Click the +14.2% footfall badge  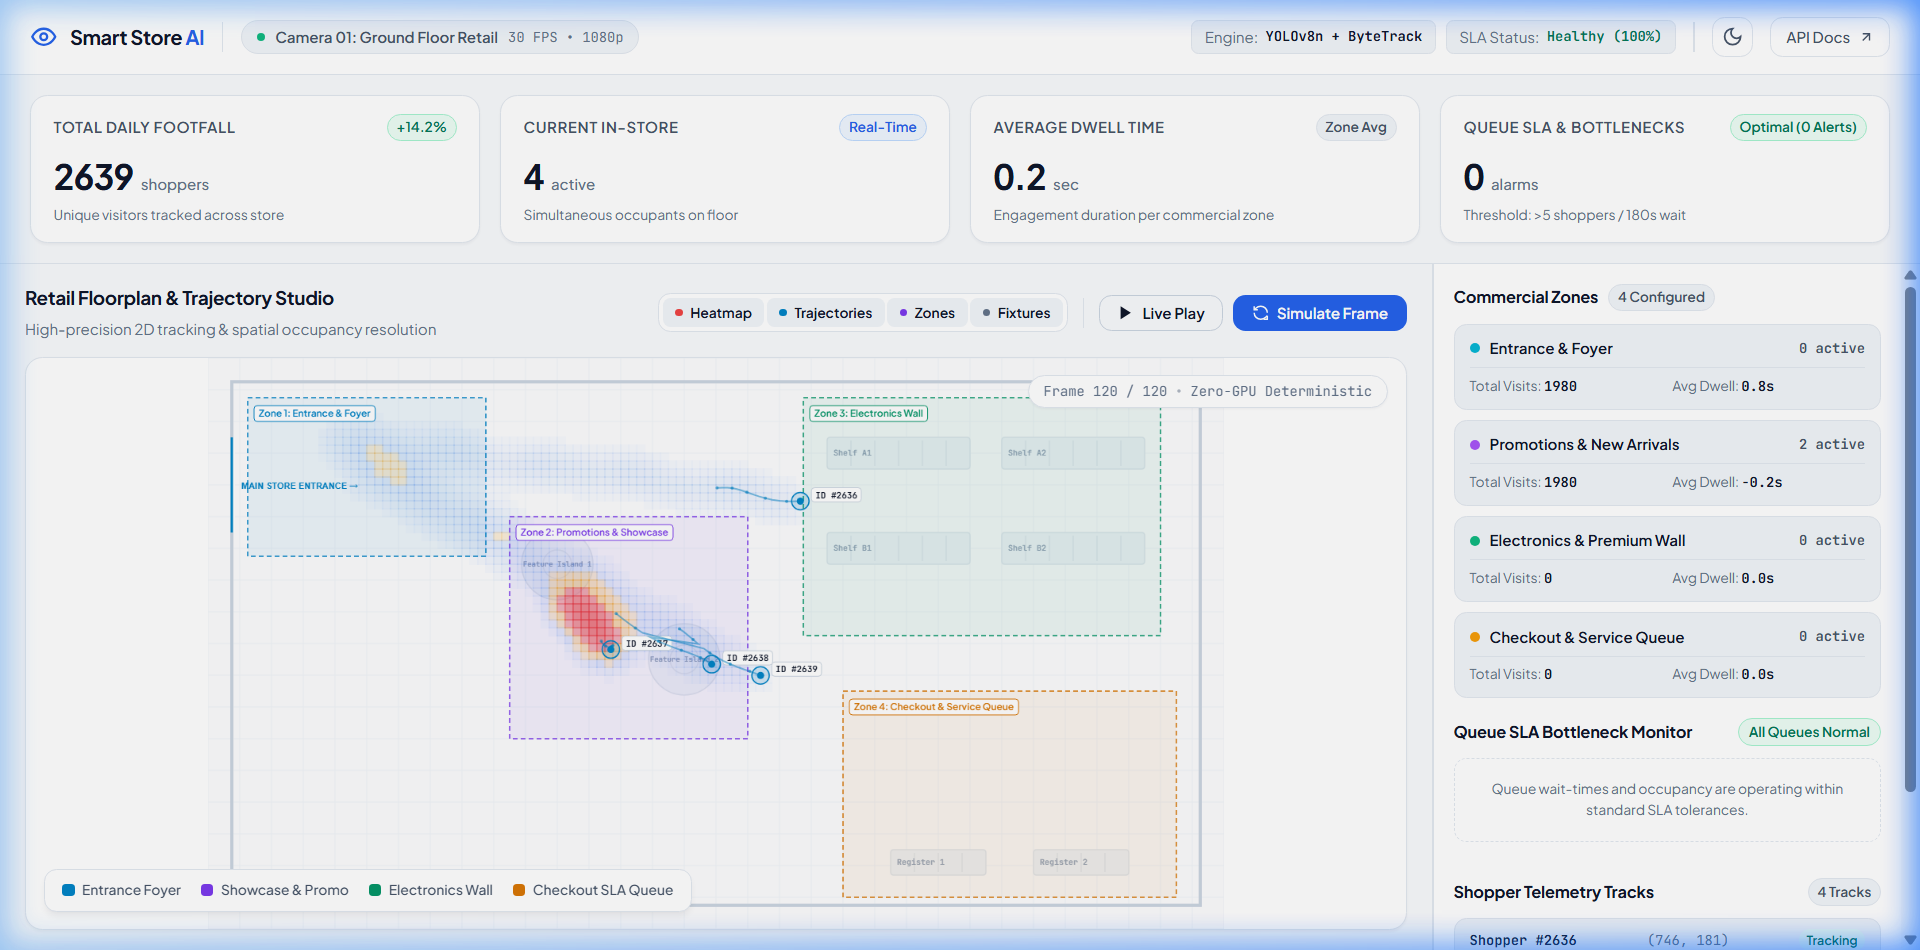point(421,127)
